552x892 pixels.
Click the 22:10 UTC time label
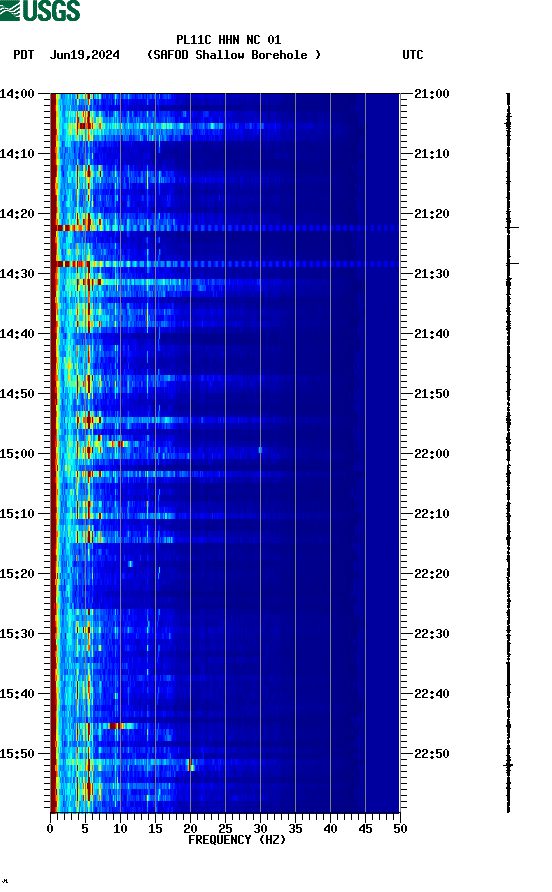[x=432, y=514]
